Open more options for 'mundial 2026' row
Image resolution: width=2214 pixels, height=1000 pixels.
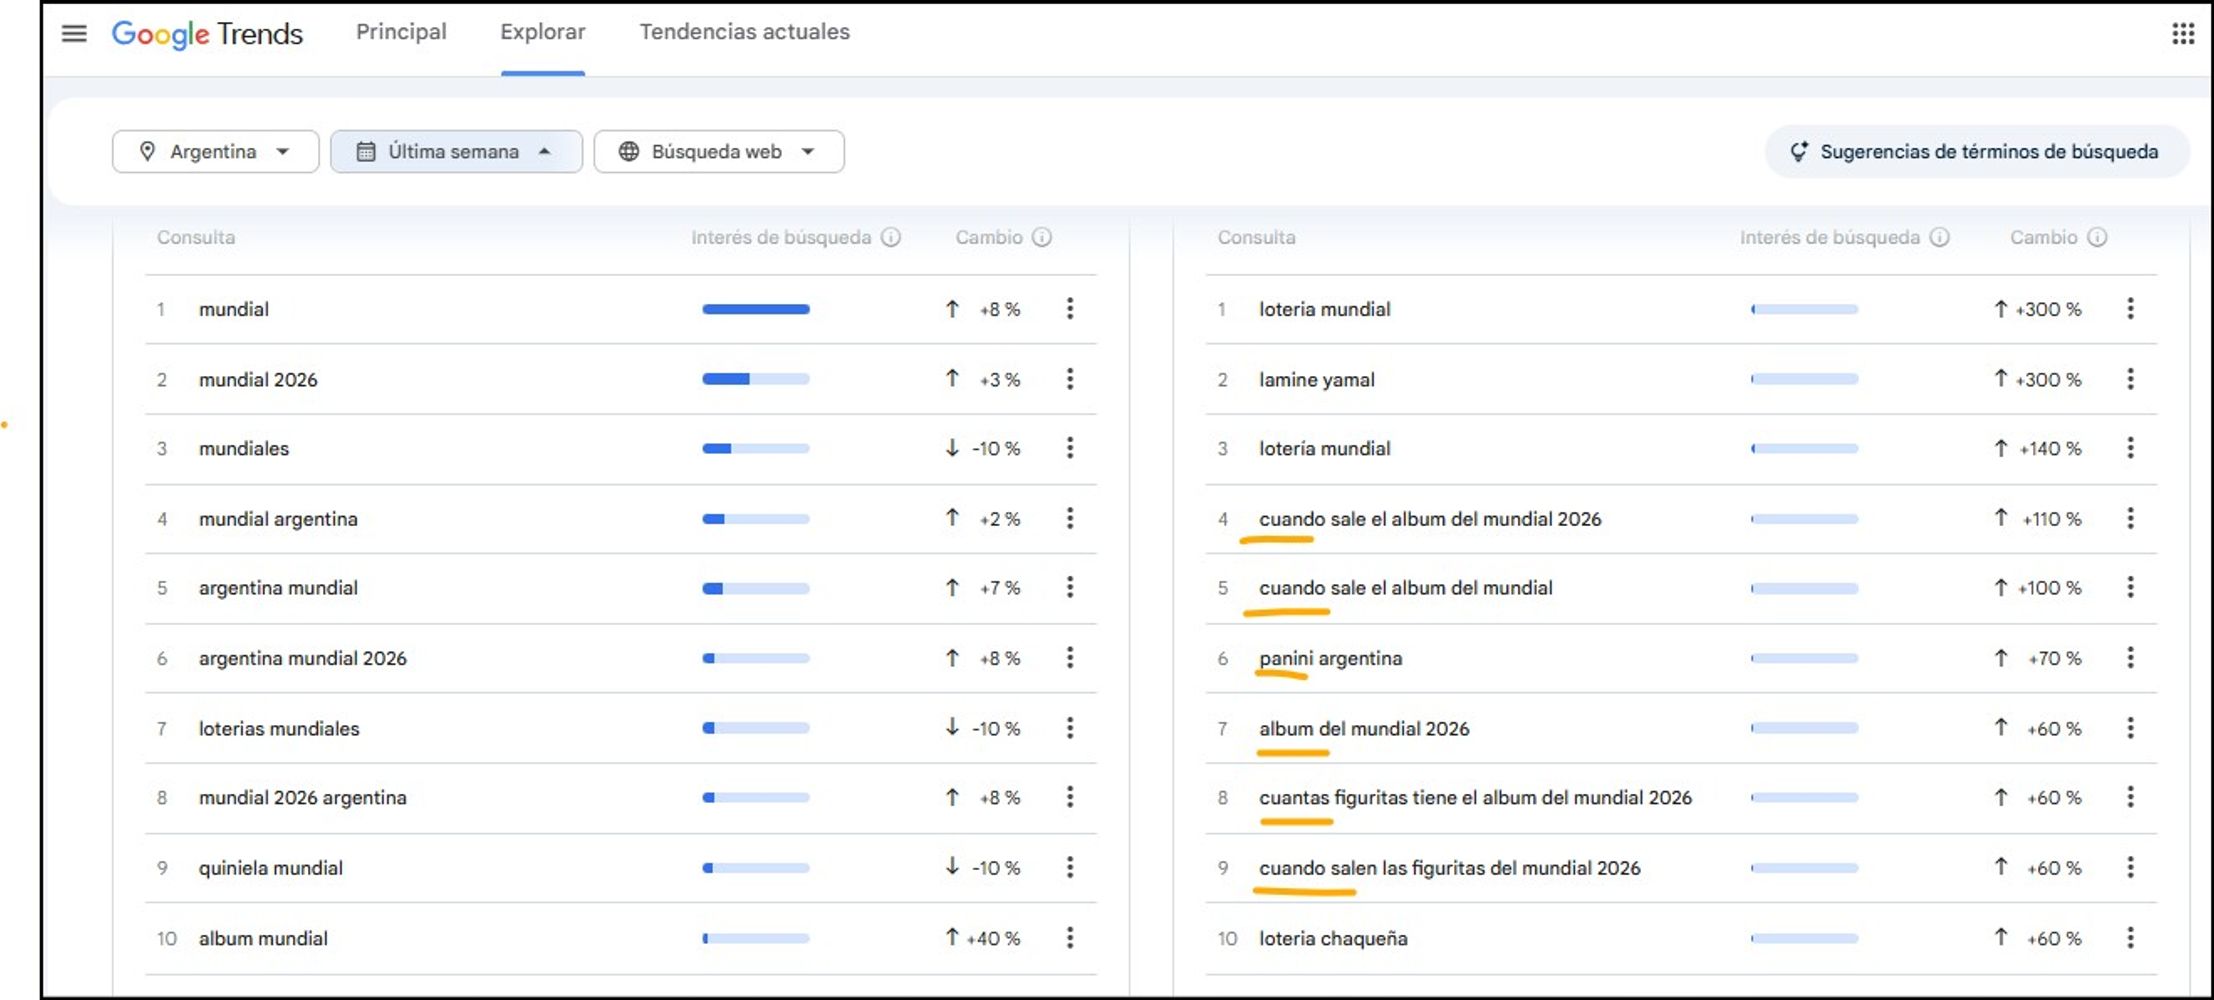(1070, 379)
